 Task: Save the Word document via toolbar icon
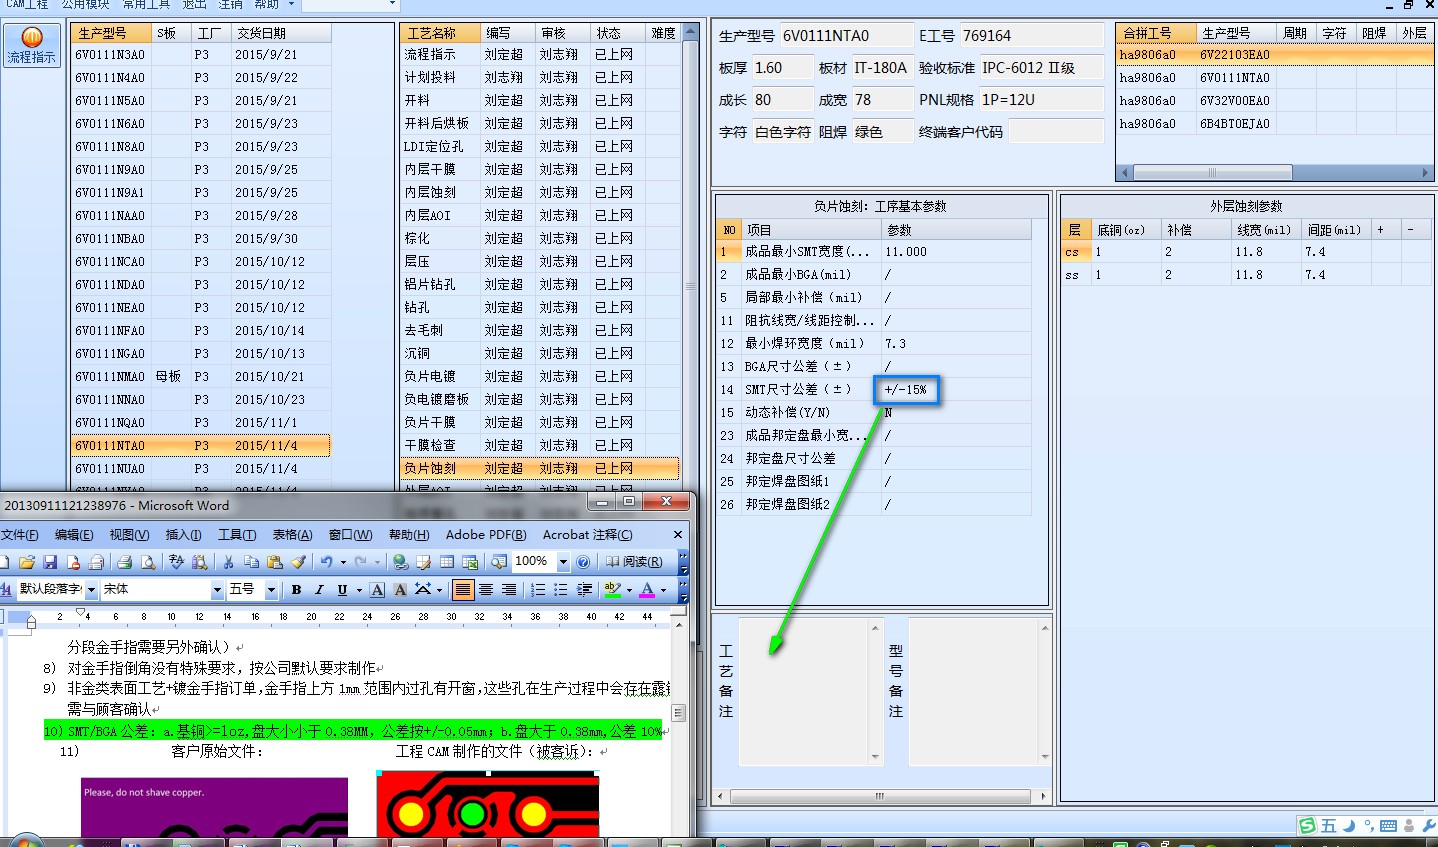[50, 562]
